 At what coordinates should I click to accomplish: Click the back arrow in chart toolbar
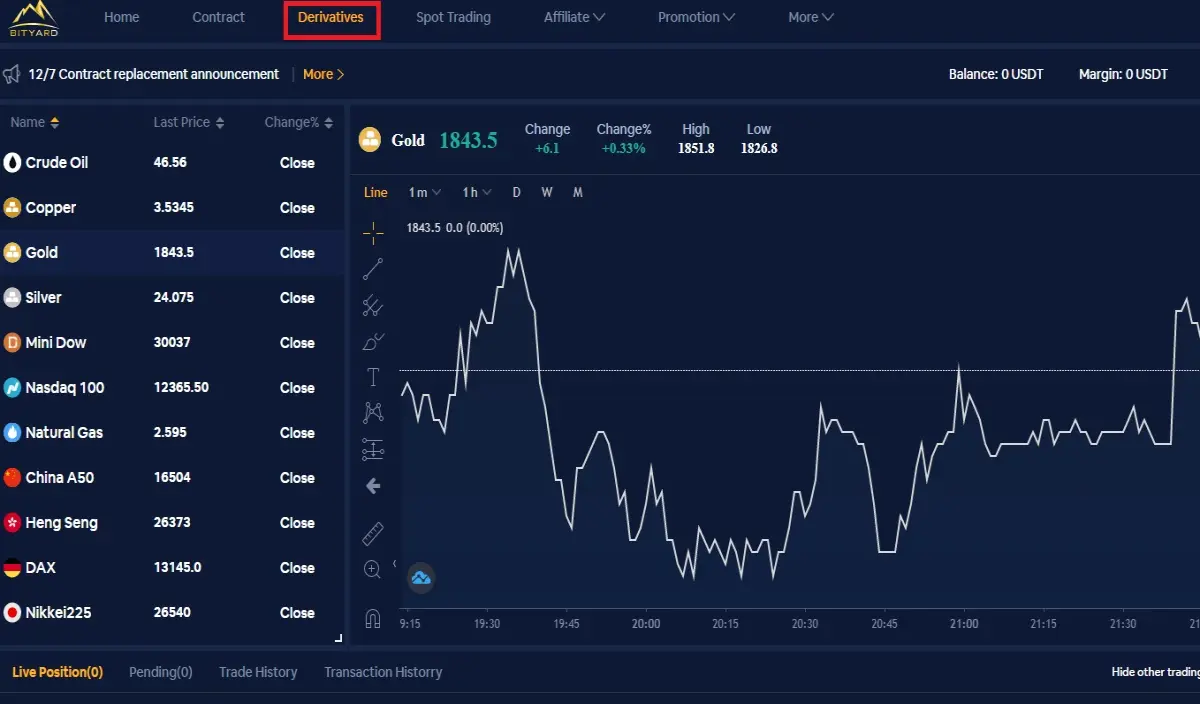pos(373,486)
